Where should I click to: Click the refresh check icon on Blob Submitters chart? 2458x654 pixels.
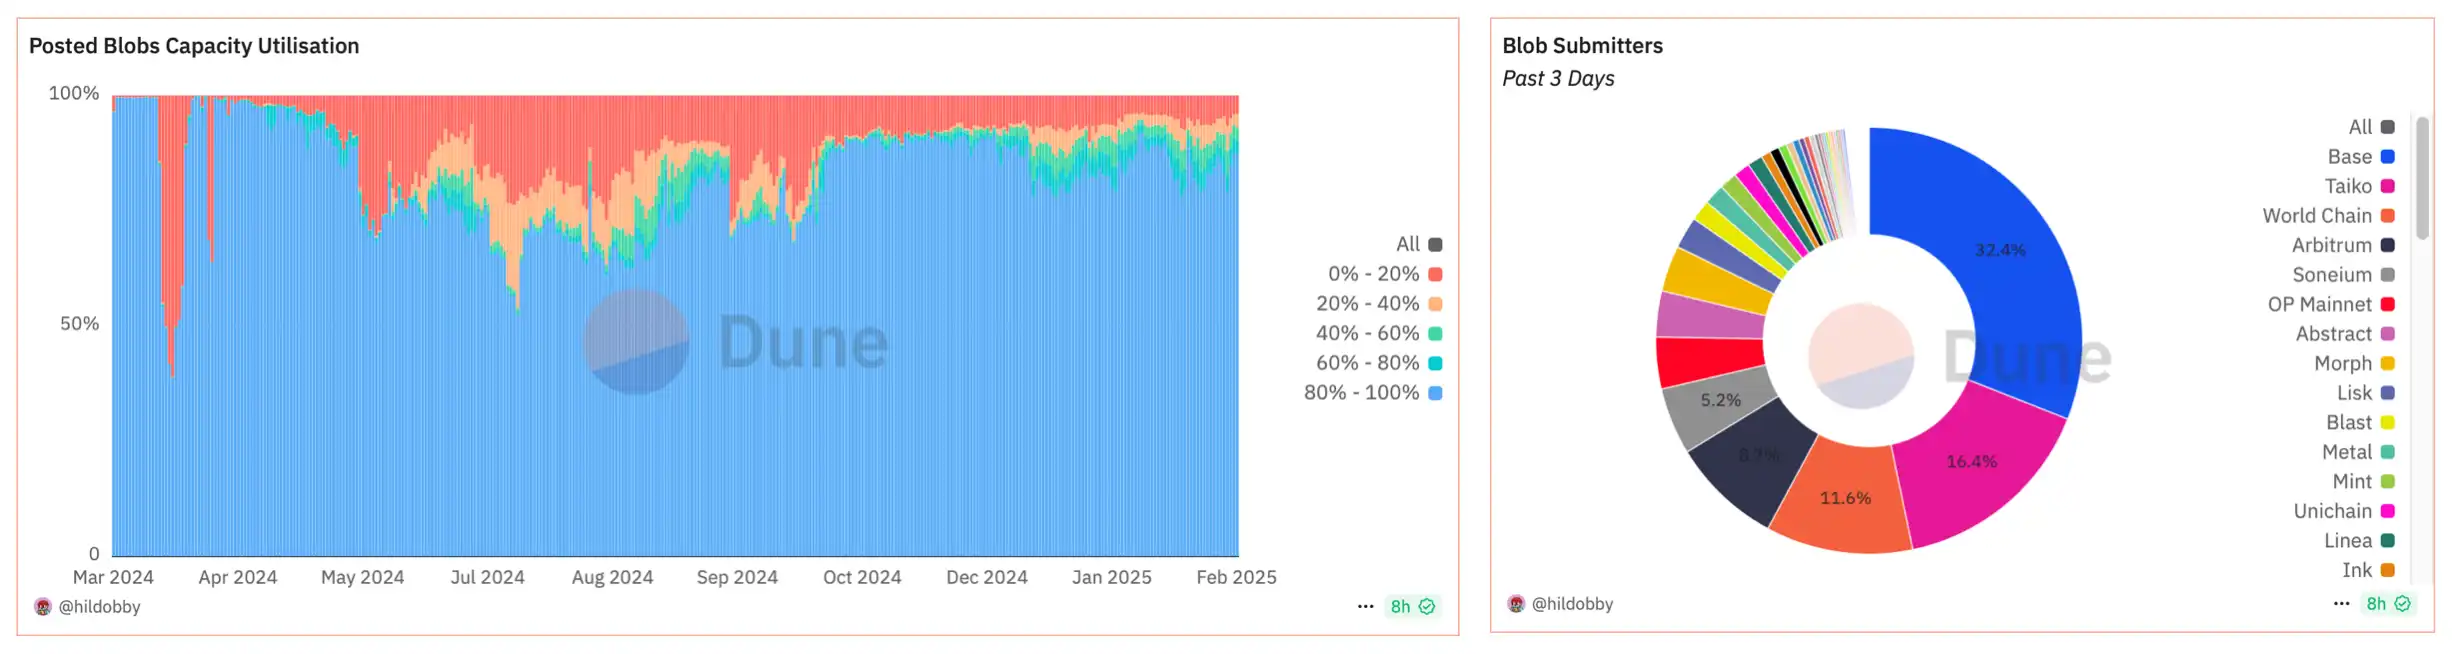(x=2402, y=604)
